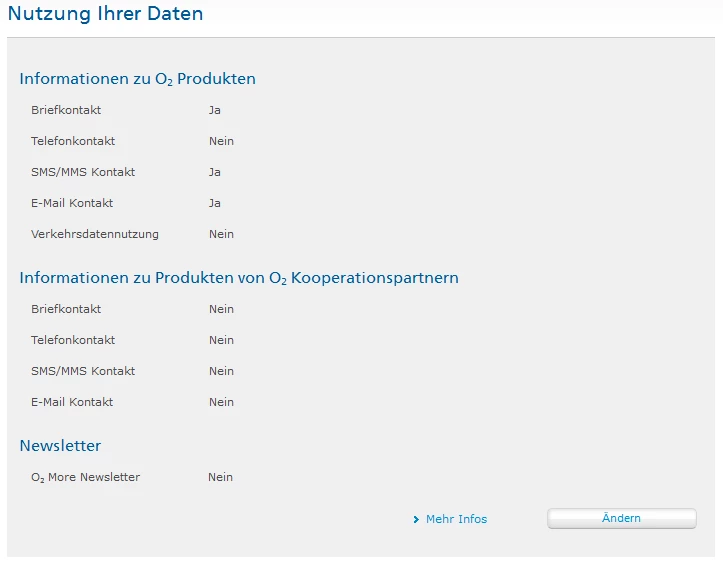Click E-Mail Kontakt label under Kooperationspartnern
This screenshot has height=562, width=723.
72,402
